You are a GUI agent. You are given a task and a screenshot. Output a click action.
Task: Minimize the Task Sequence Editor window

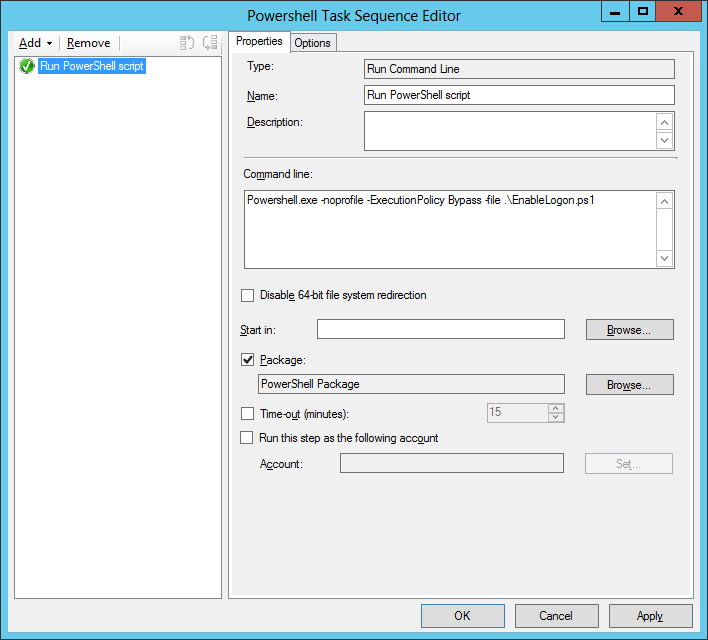(615, 11)
